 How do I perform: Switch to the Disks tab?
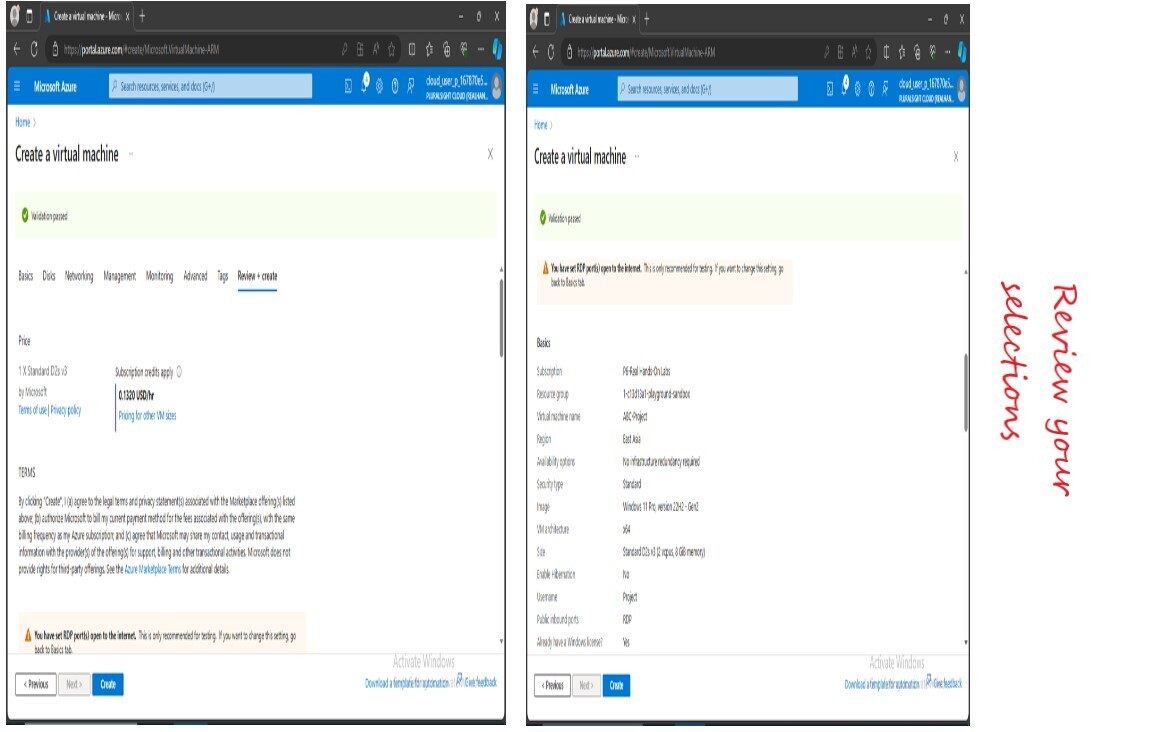[49, 276]
